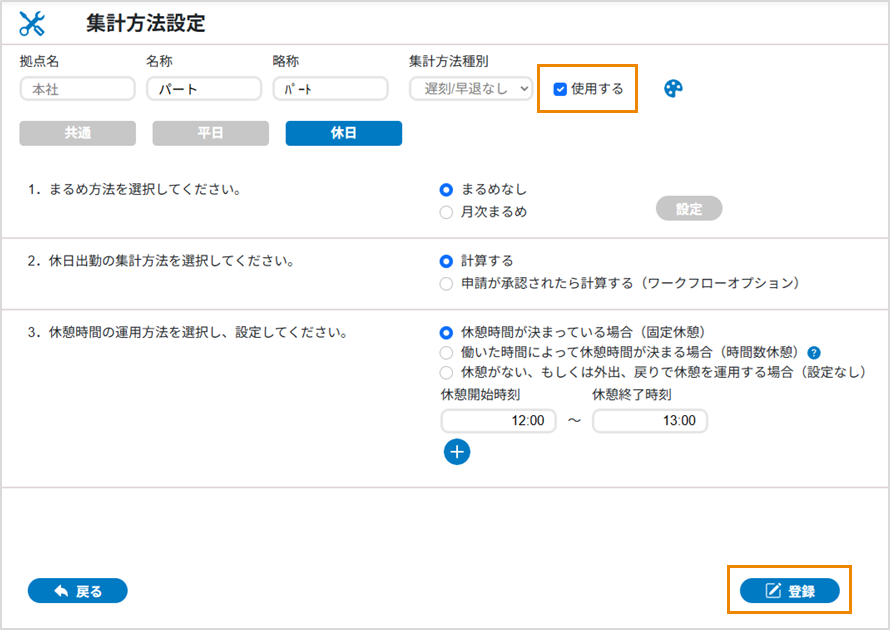This screenshot has width=890, height=630.
Task: Click the gray 設定 button
Action: coord(688,209)
